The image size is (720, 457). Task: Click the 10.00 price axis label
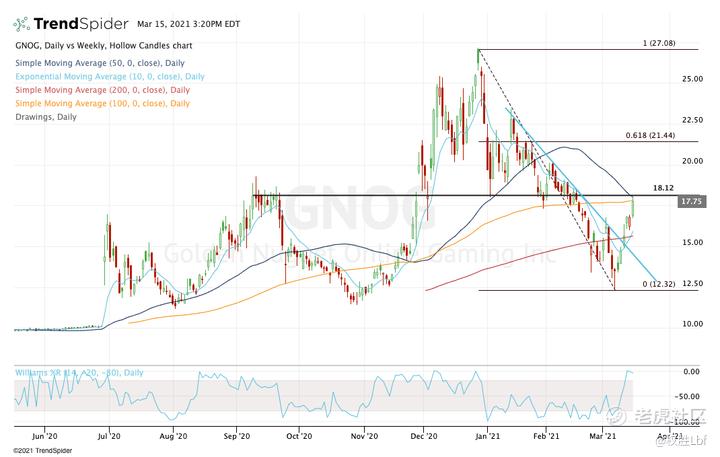coord(692,324)
